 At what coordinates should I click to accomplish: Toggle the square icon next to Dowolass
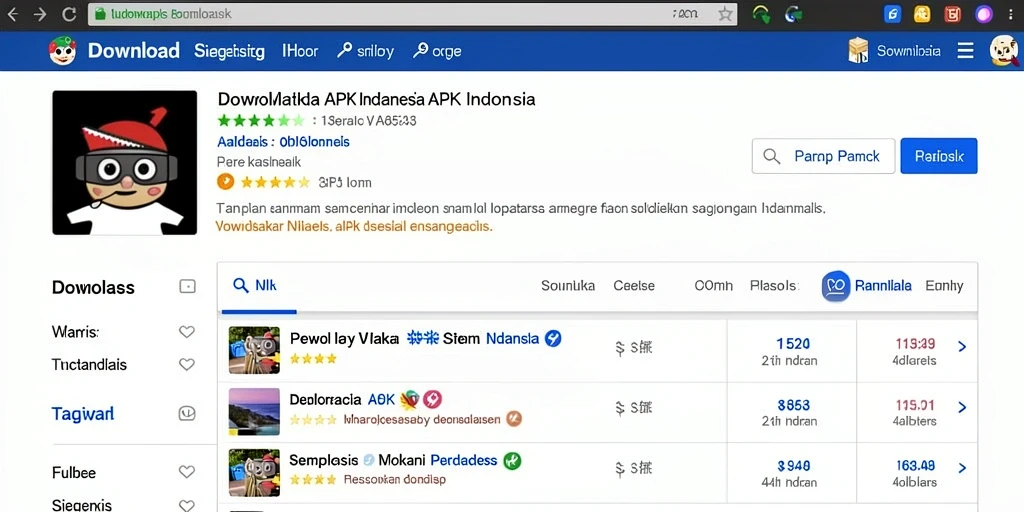tap(187, 287)
